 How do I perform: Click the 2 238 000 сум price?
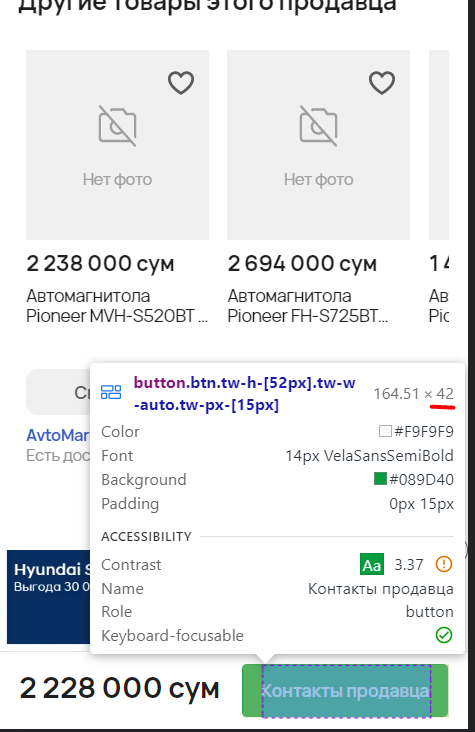[100, 264]
